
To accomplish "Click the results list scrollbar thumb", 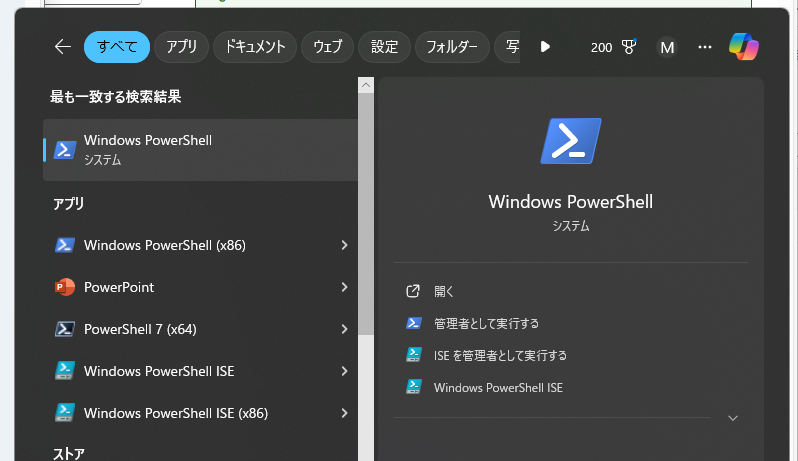I will pyautogui.click(x=366, y=214).
